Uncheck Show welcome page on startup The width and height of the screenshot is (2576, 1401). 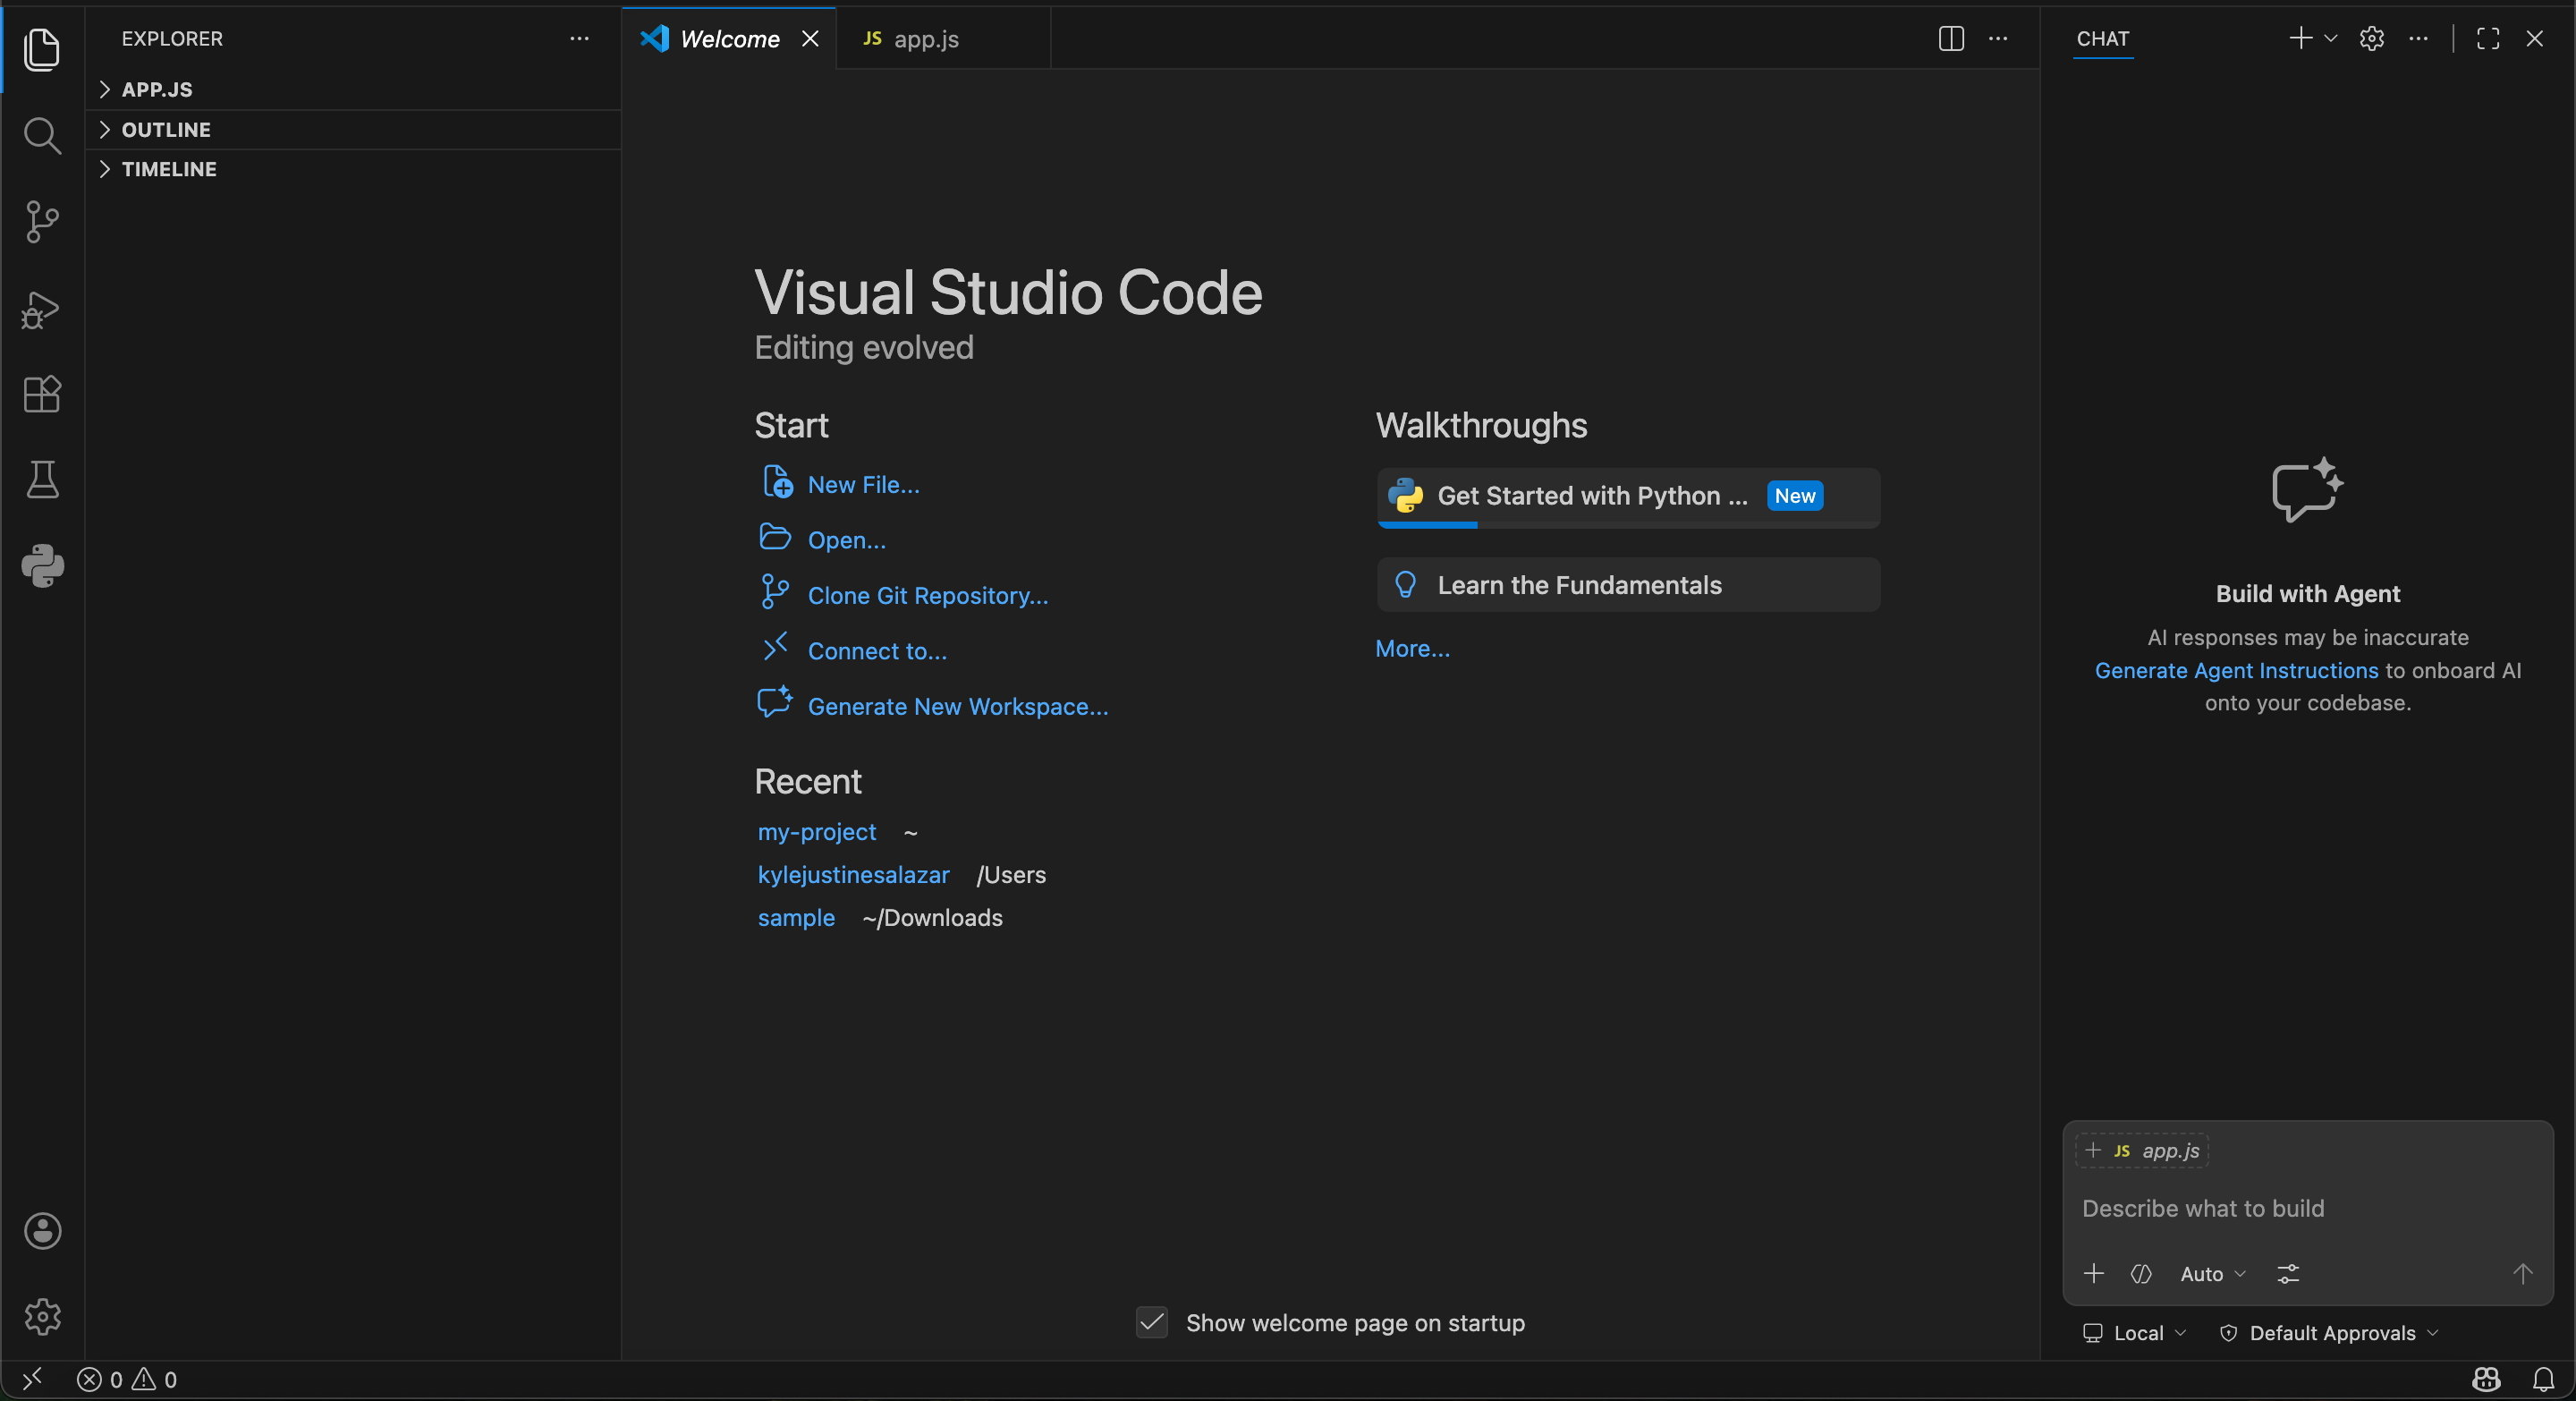click(1152, 1322)
